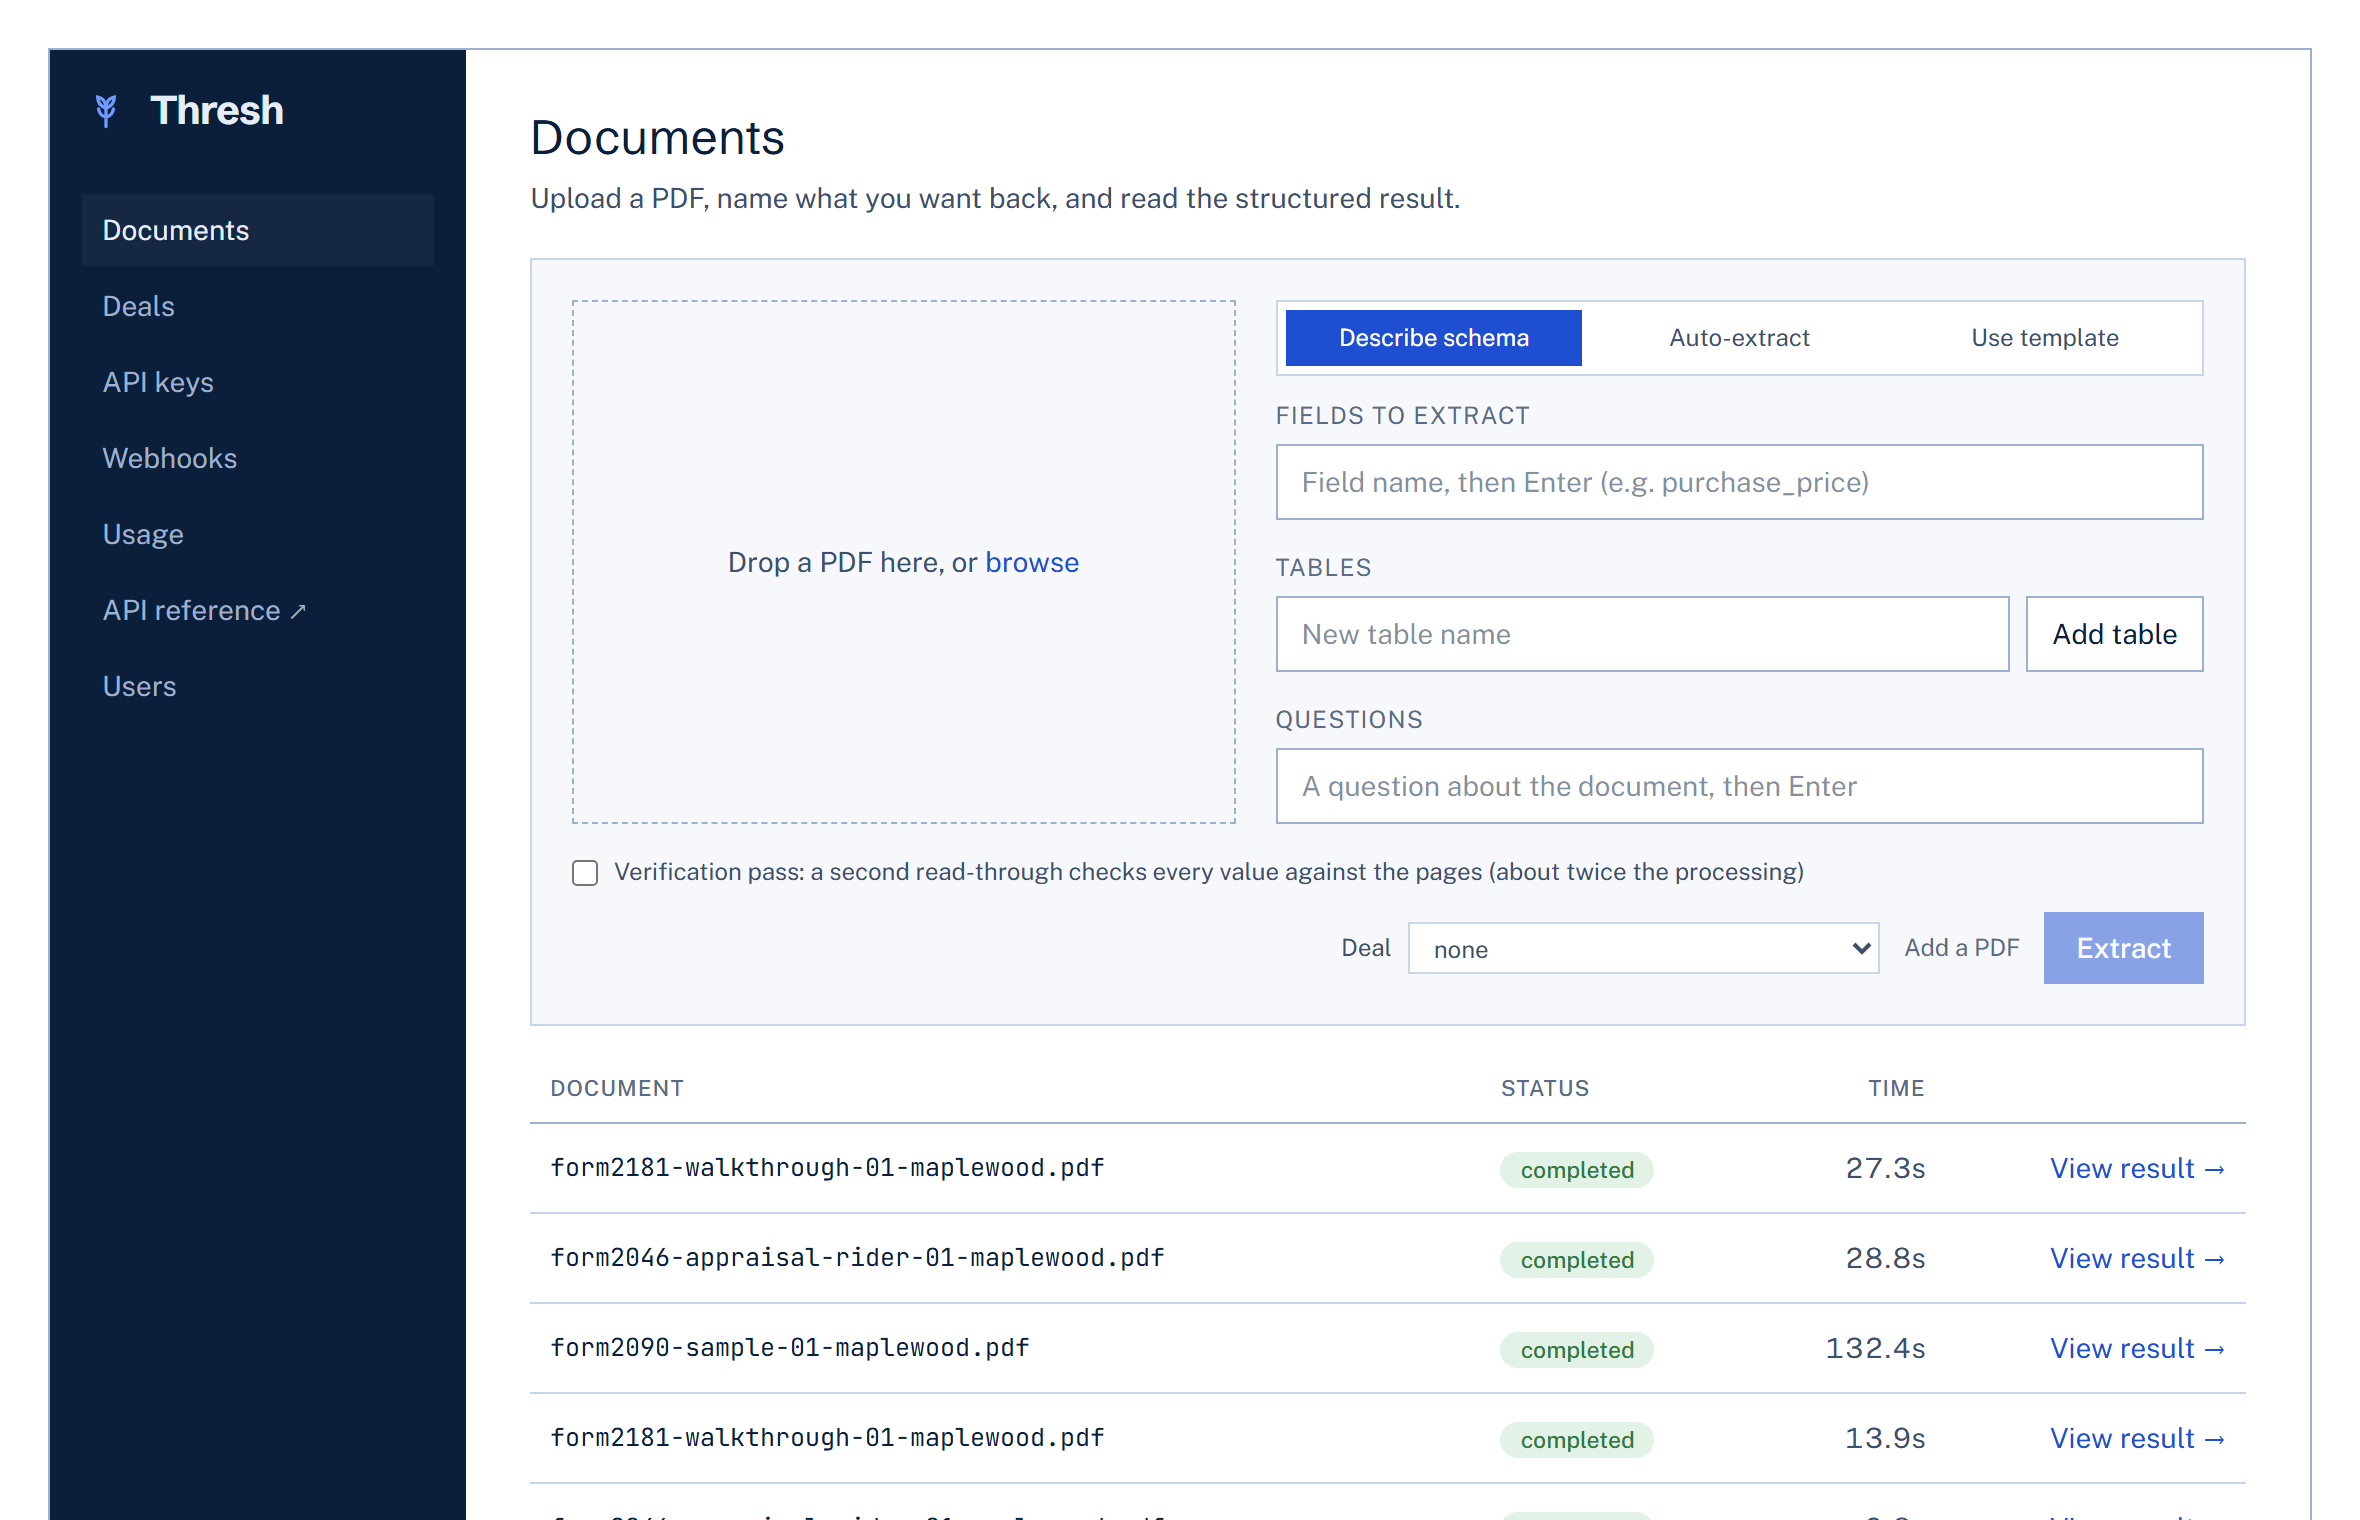The image size is (2360, 1520).
Task: Switch to Use template tab
Action: (2044, 338)
